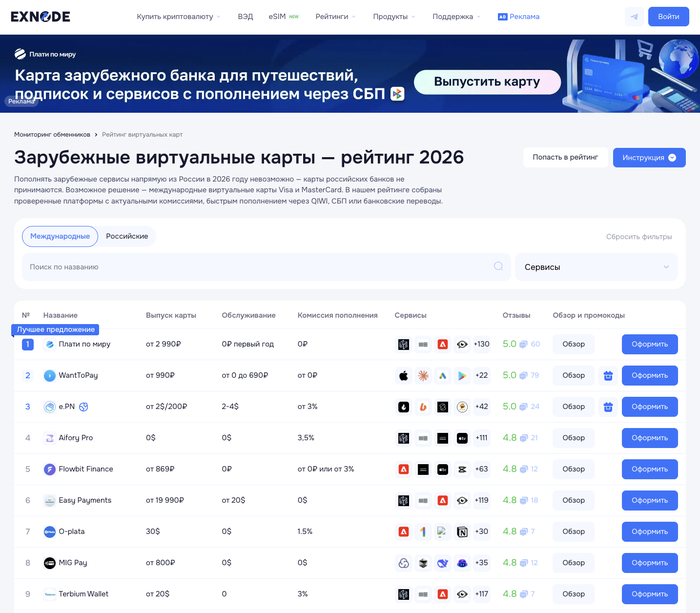Click the Aifory Pro name
This screenshot has width=700, height=613.
[x=76, y=438]
